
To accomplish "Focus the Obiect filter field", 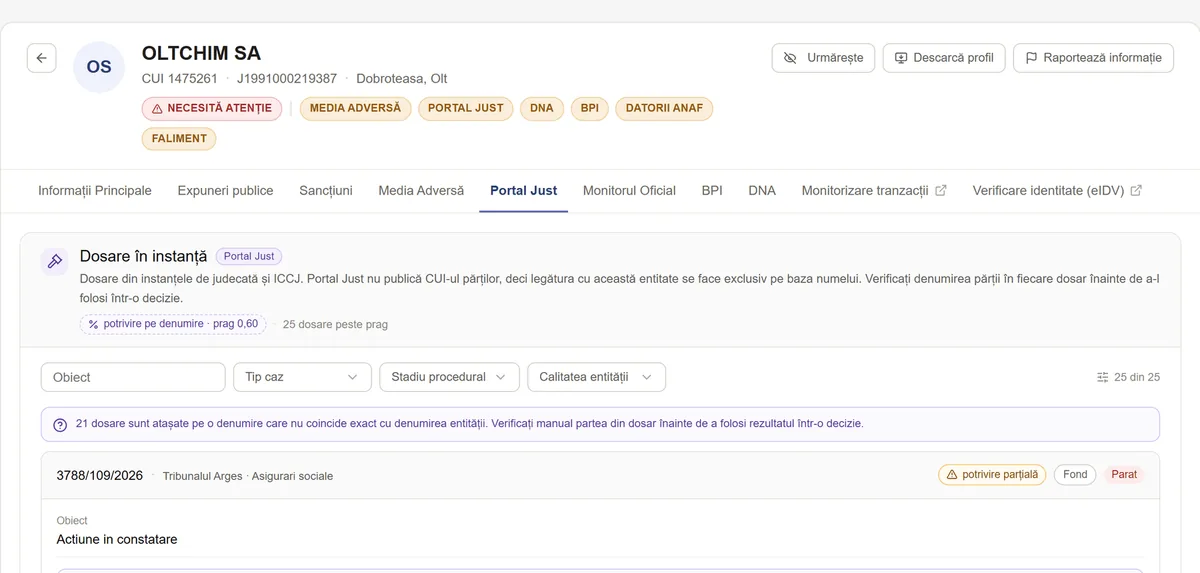I will click(133, 377).
